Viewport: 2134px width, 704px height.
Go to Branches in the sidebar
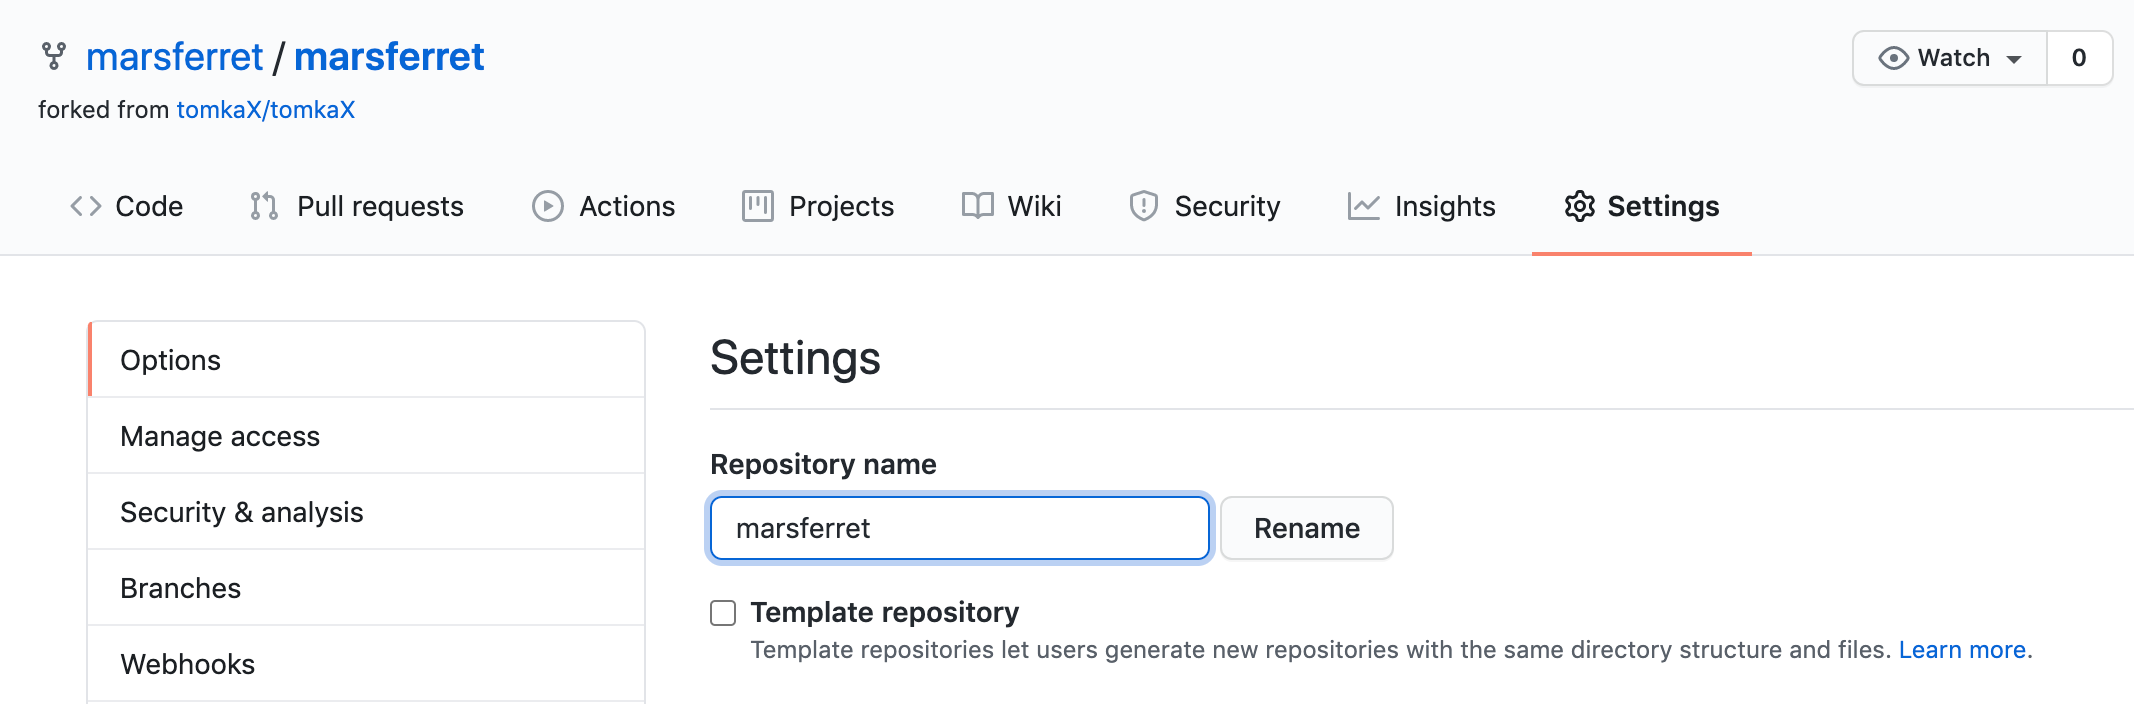click(366, 588)
